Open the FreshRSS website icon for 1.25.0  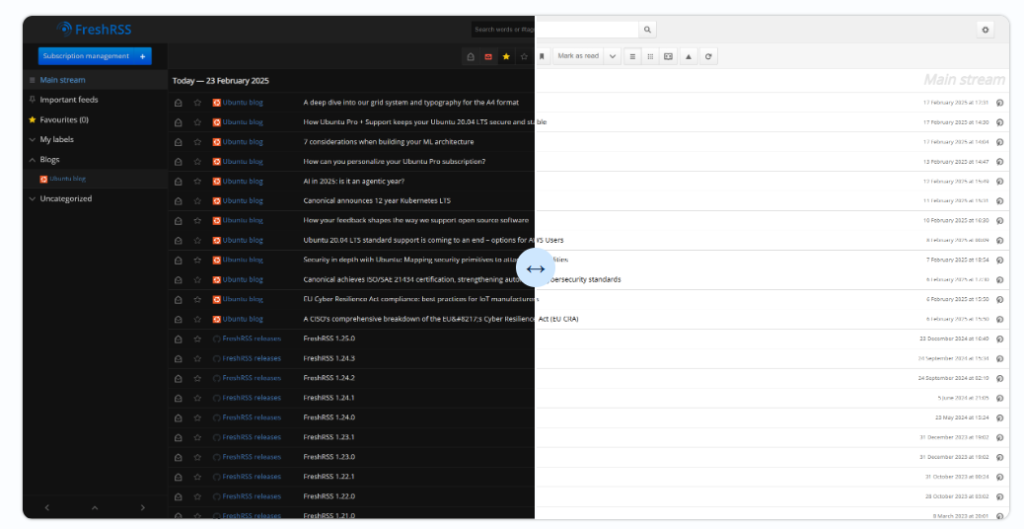(x=999, y=339)
